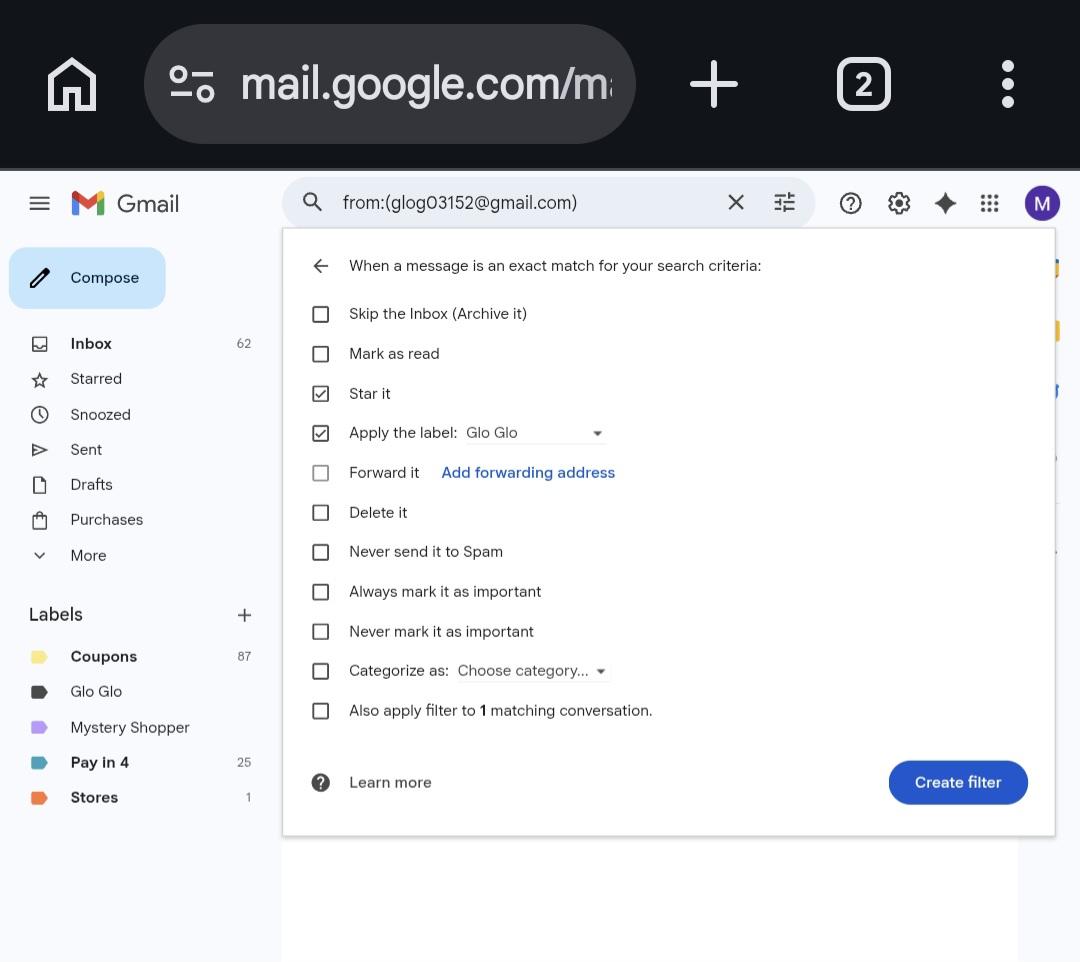The image size is (1080, 962).
Task: Show search options sliders icon
Action: tap(784, 202)
